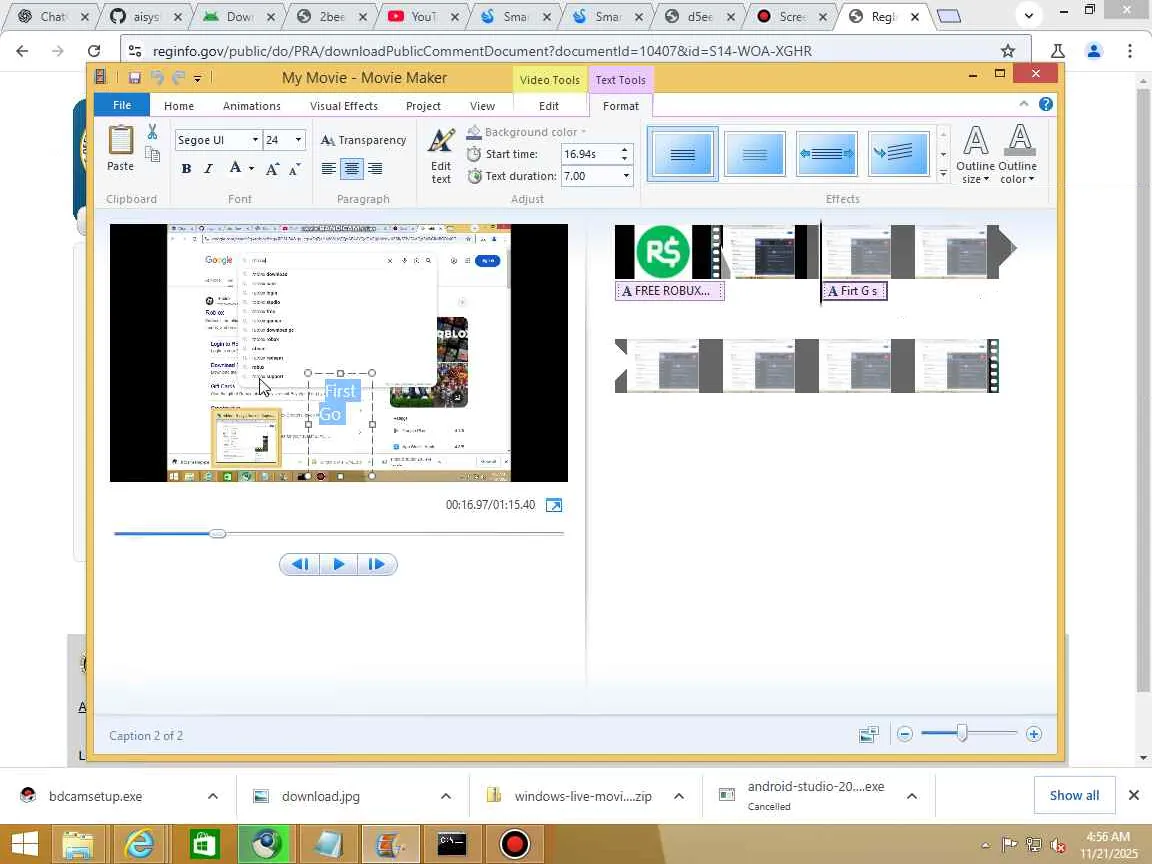Open the font size 24 dropdown
Image resolution: width=1152 pixels, height=864 pixels.
point(298,140)
